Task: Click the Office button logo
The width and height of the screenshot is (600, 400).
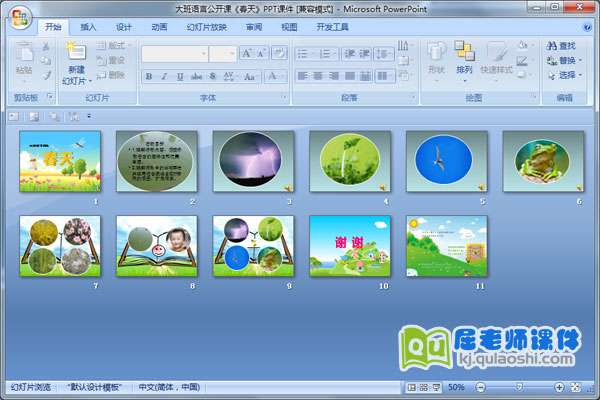Action: tap(21, 18)
